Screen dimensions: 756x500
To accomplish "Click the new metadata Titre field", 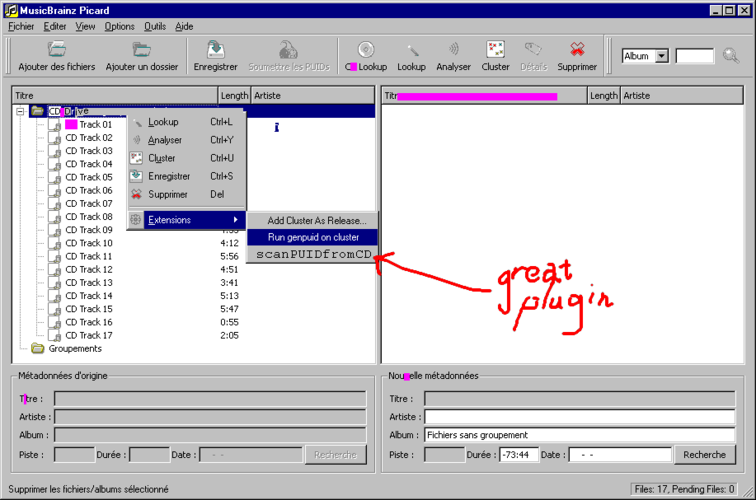I will (x=580, y=399).
